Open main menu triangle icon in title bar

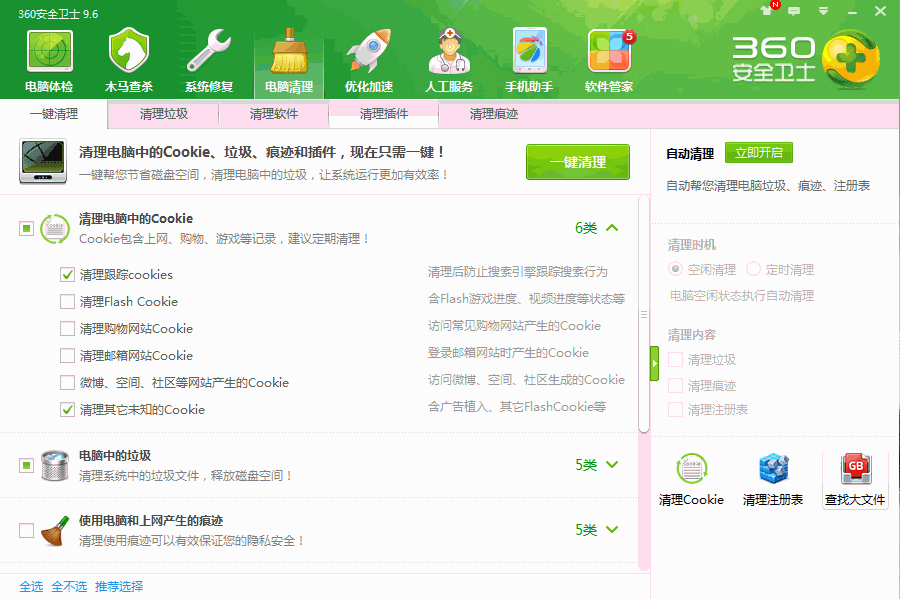click(823, 10)
